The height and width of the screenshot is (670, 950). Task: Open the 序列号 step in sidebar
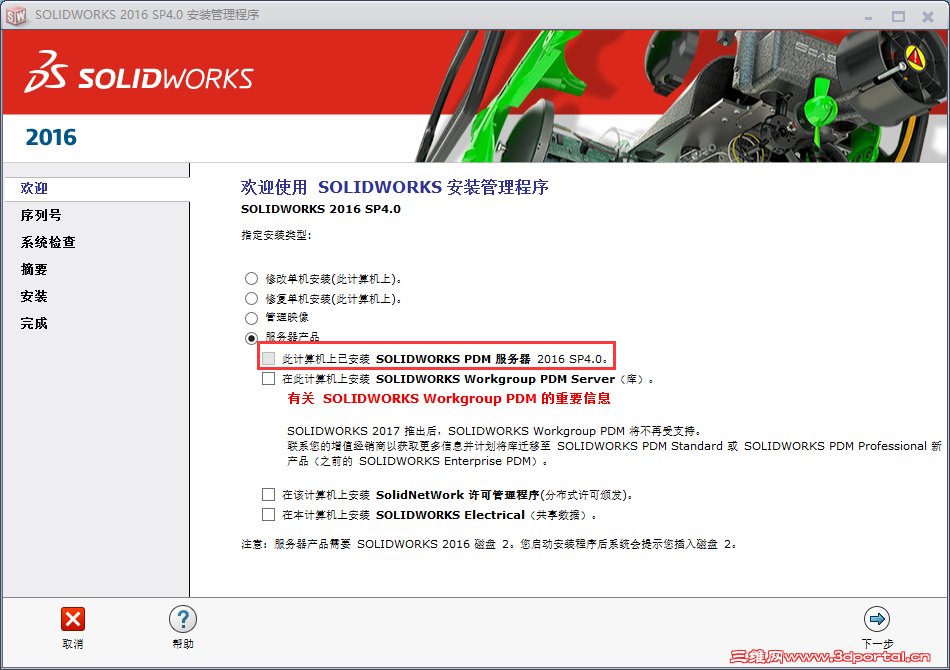click(41, 216)
